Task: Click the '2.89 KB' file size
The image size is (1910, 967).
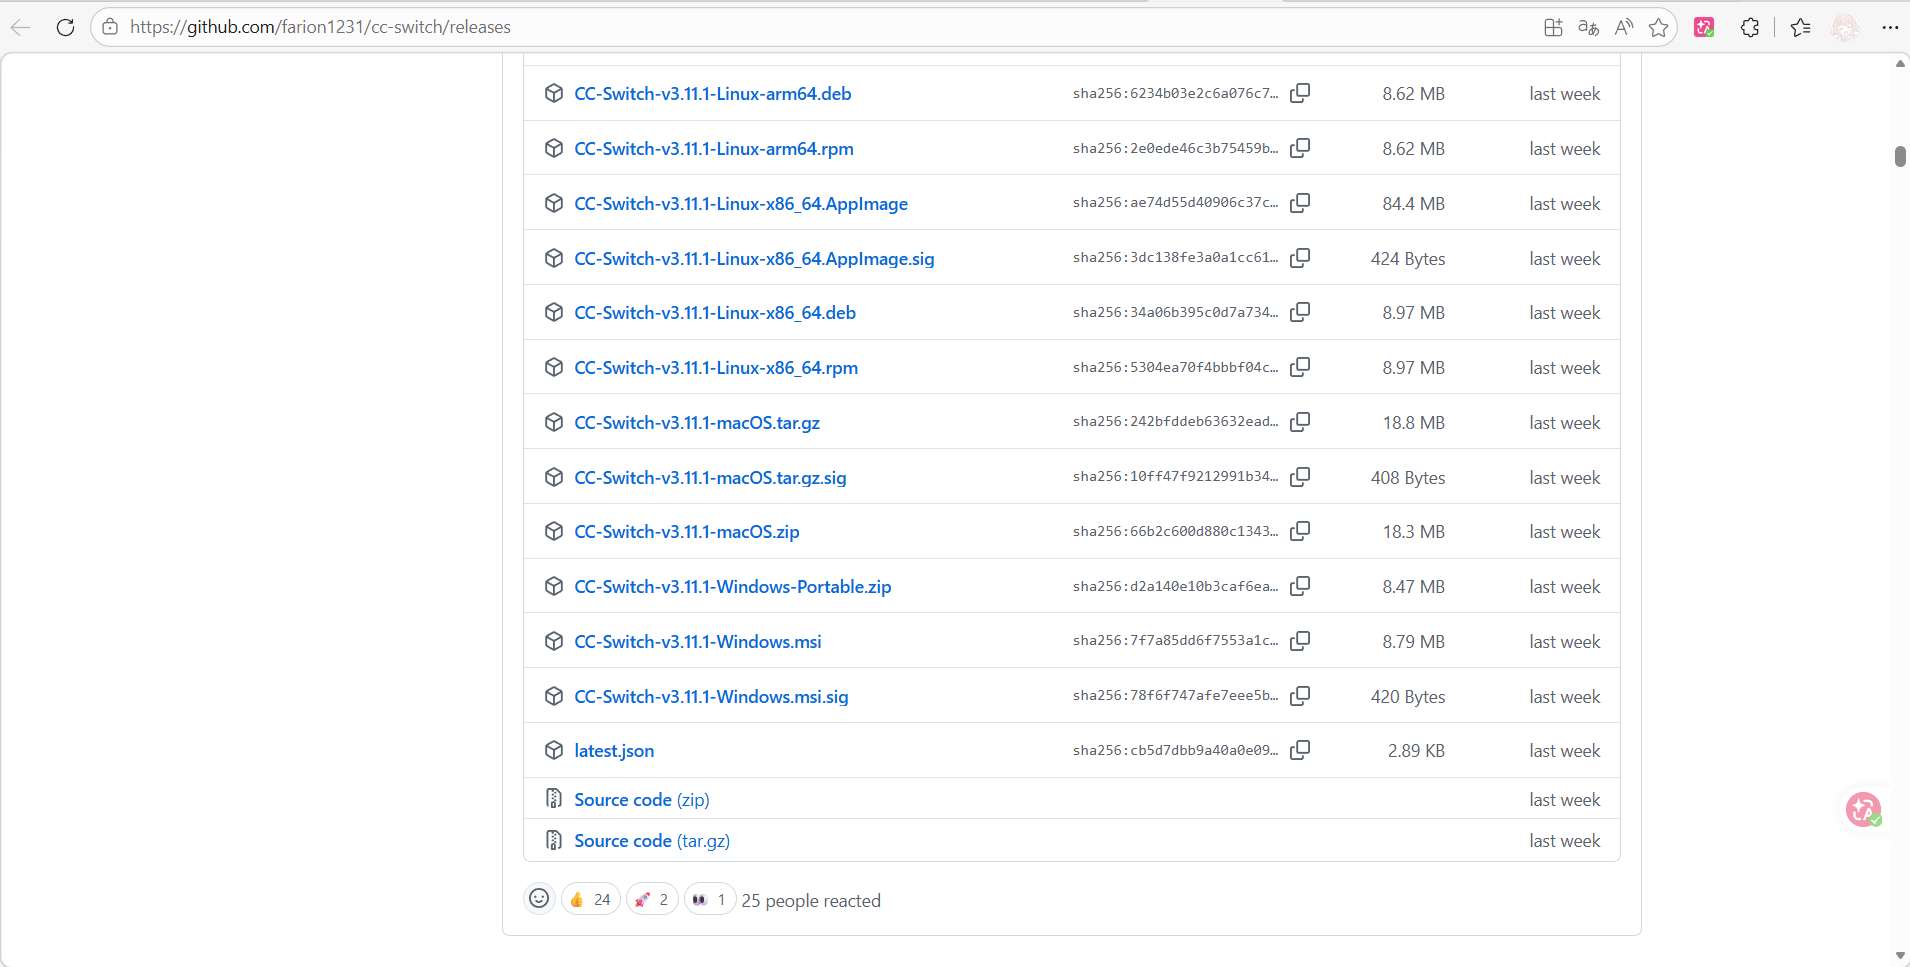Action: [x=1416, y=750]
